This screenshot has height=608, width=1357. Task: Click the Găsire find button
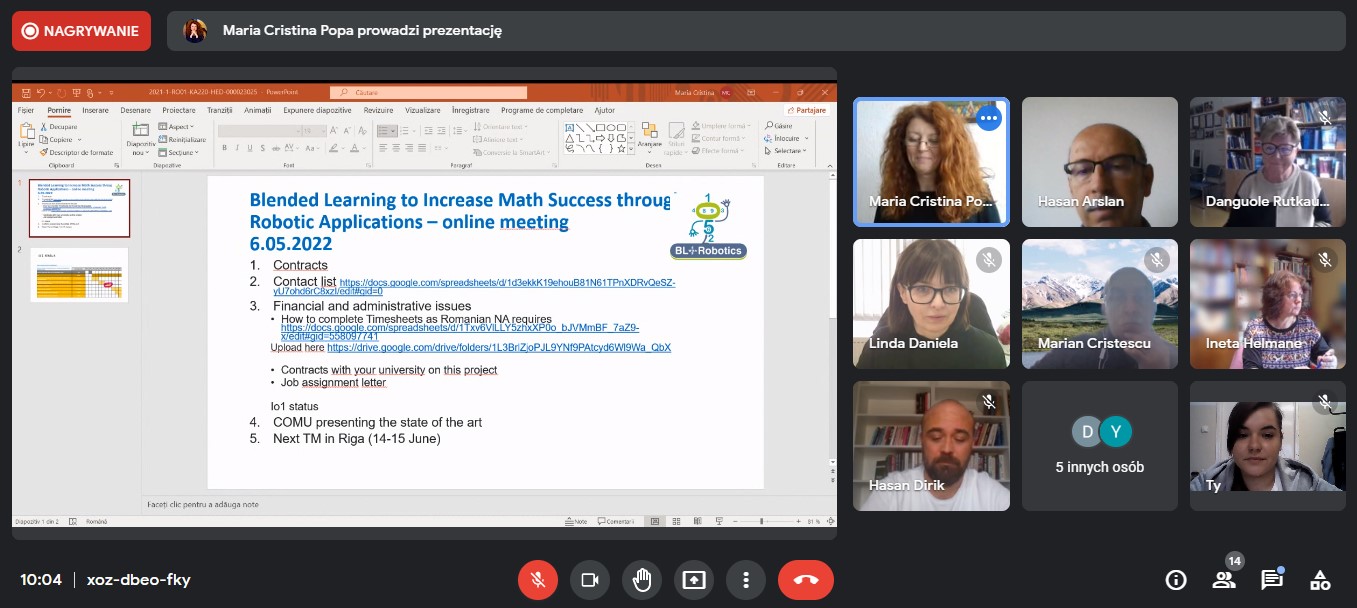tap(778, 126)
